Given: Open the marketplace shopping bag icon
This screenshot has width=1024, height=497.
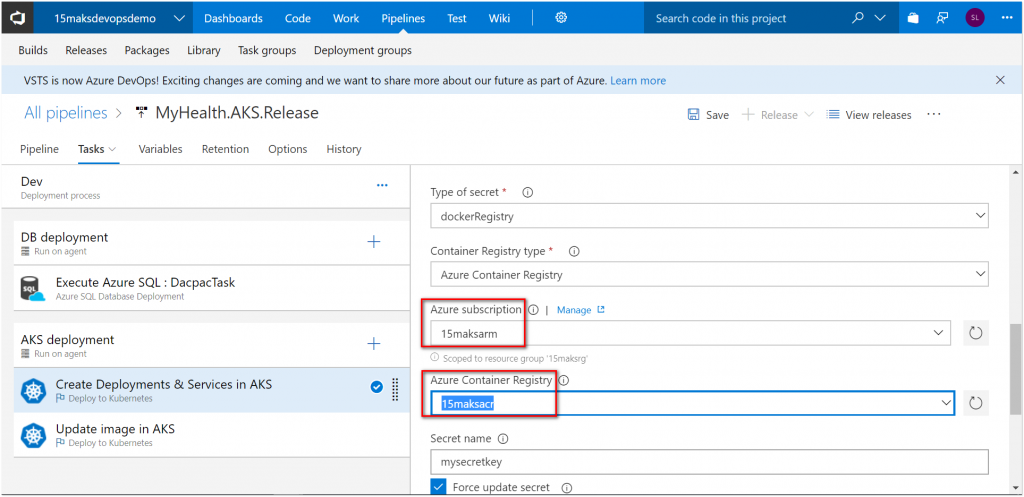Looking at the screenshot, I should 913,18.
